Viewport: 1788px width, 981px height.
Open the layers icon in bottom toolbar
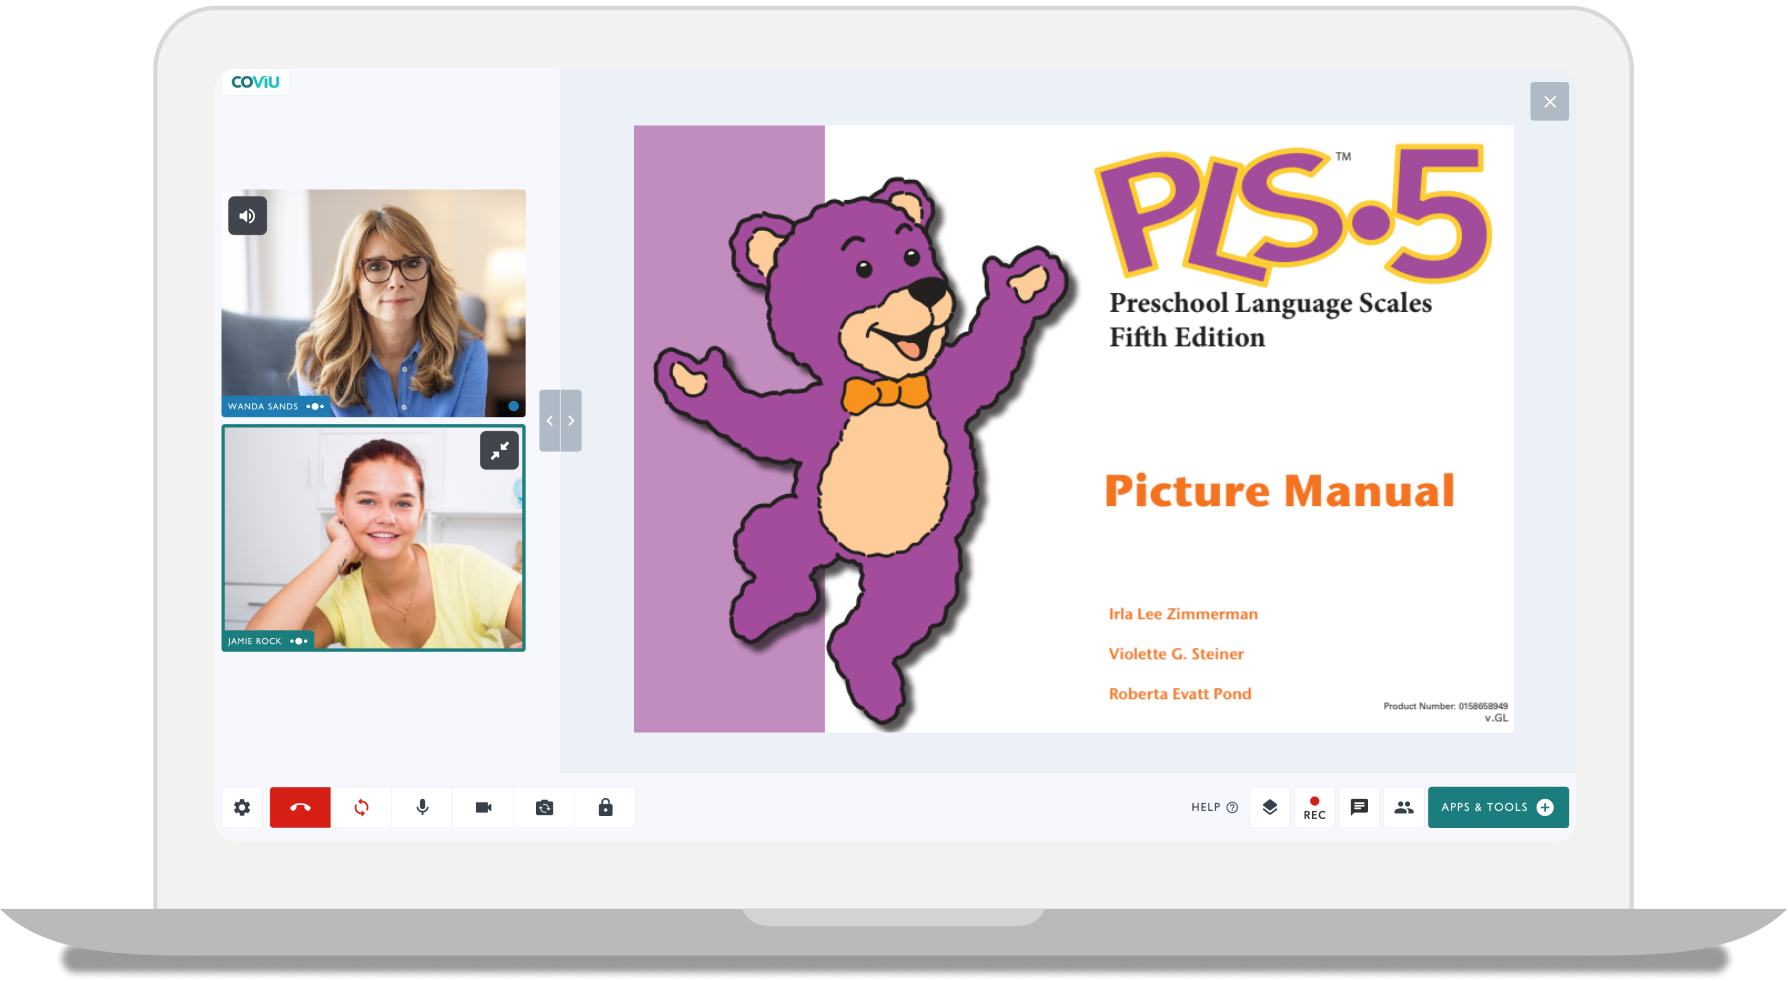point(1270,807)
